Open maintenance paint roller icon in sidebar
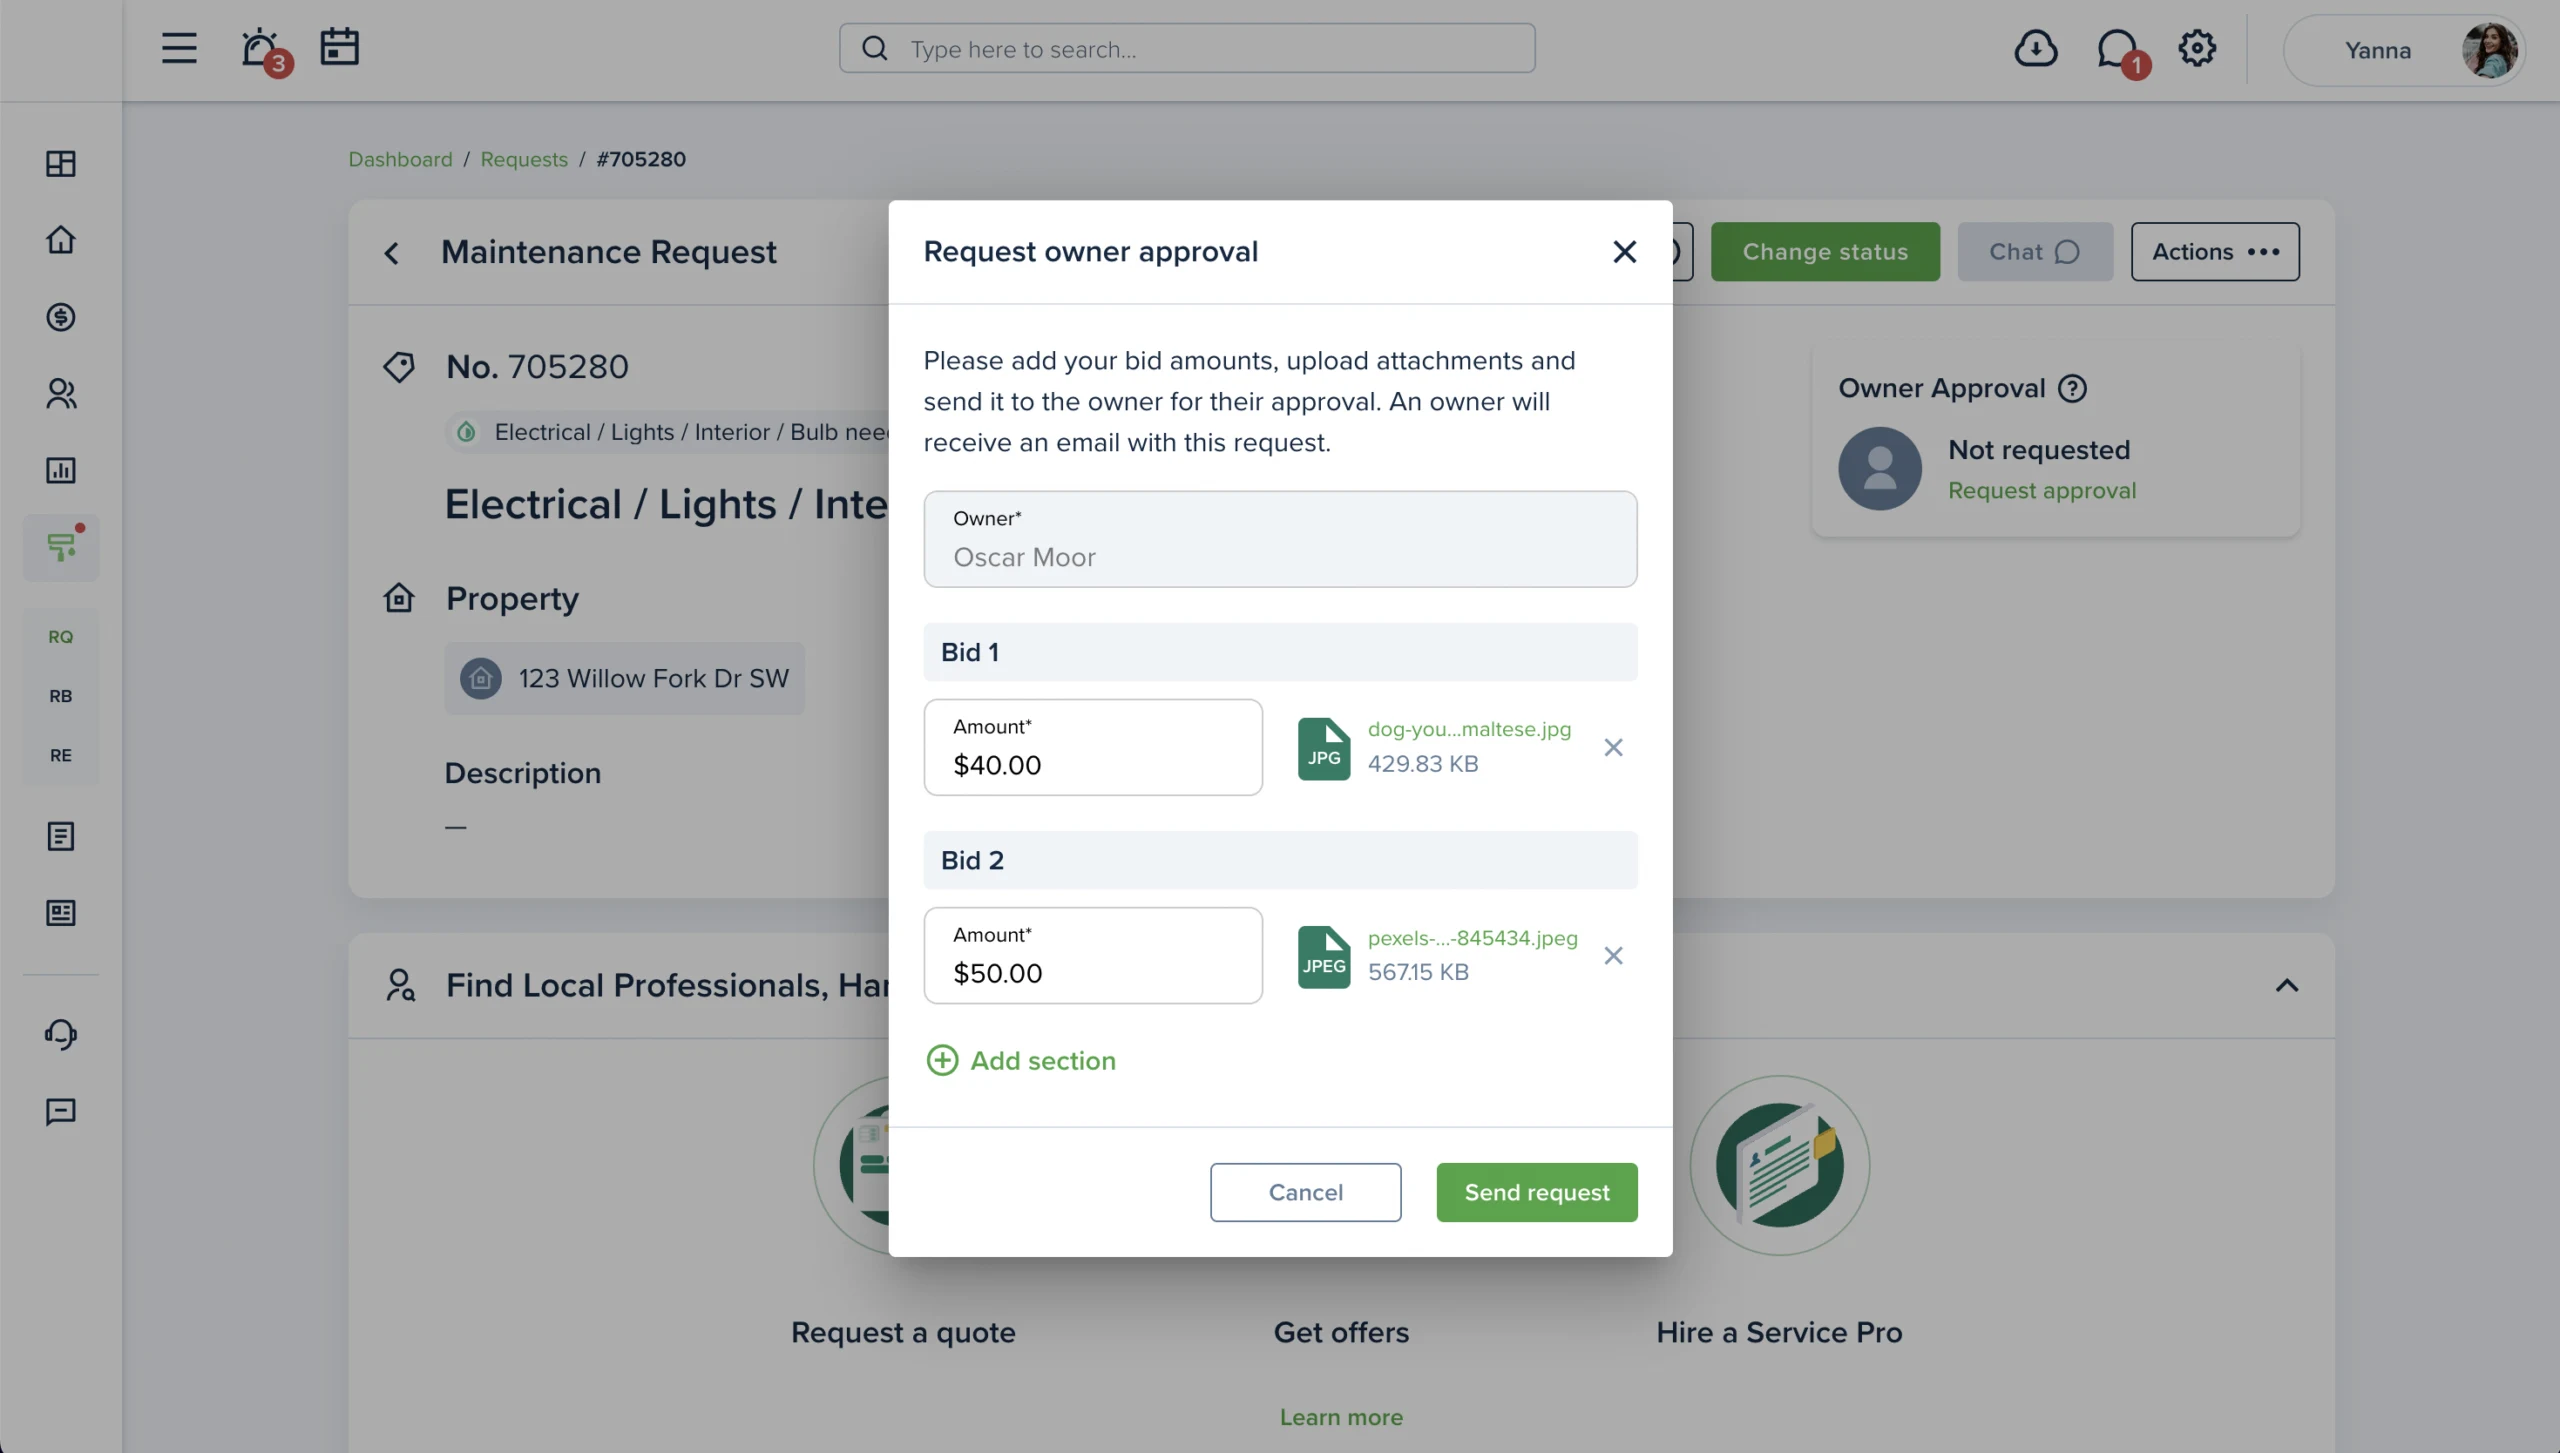2560x1453 pixels. [x=61, y=547]
